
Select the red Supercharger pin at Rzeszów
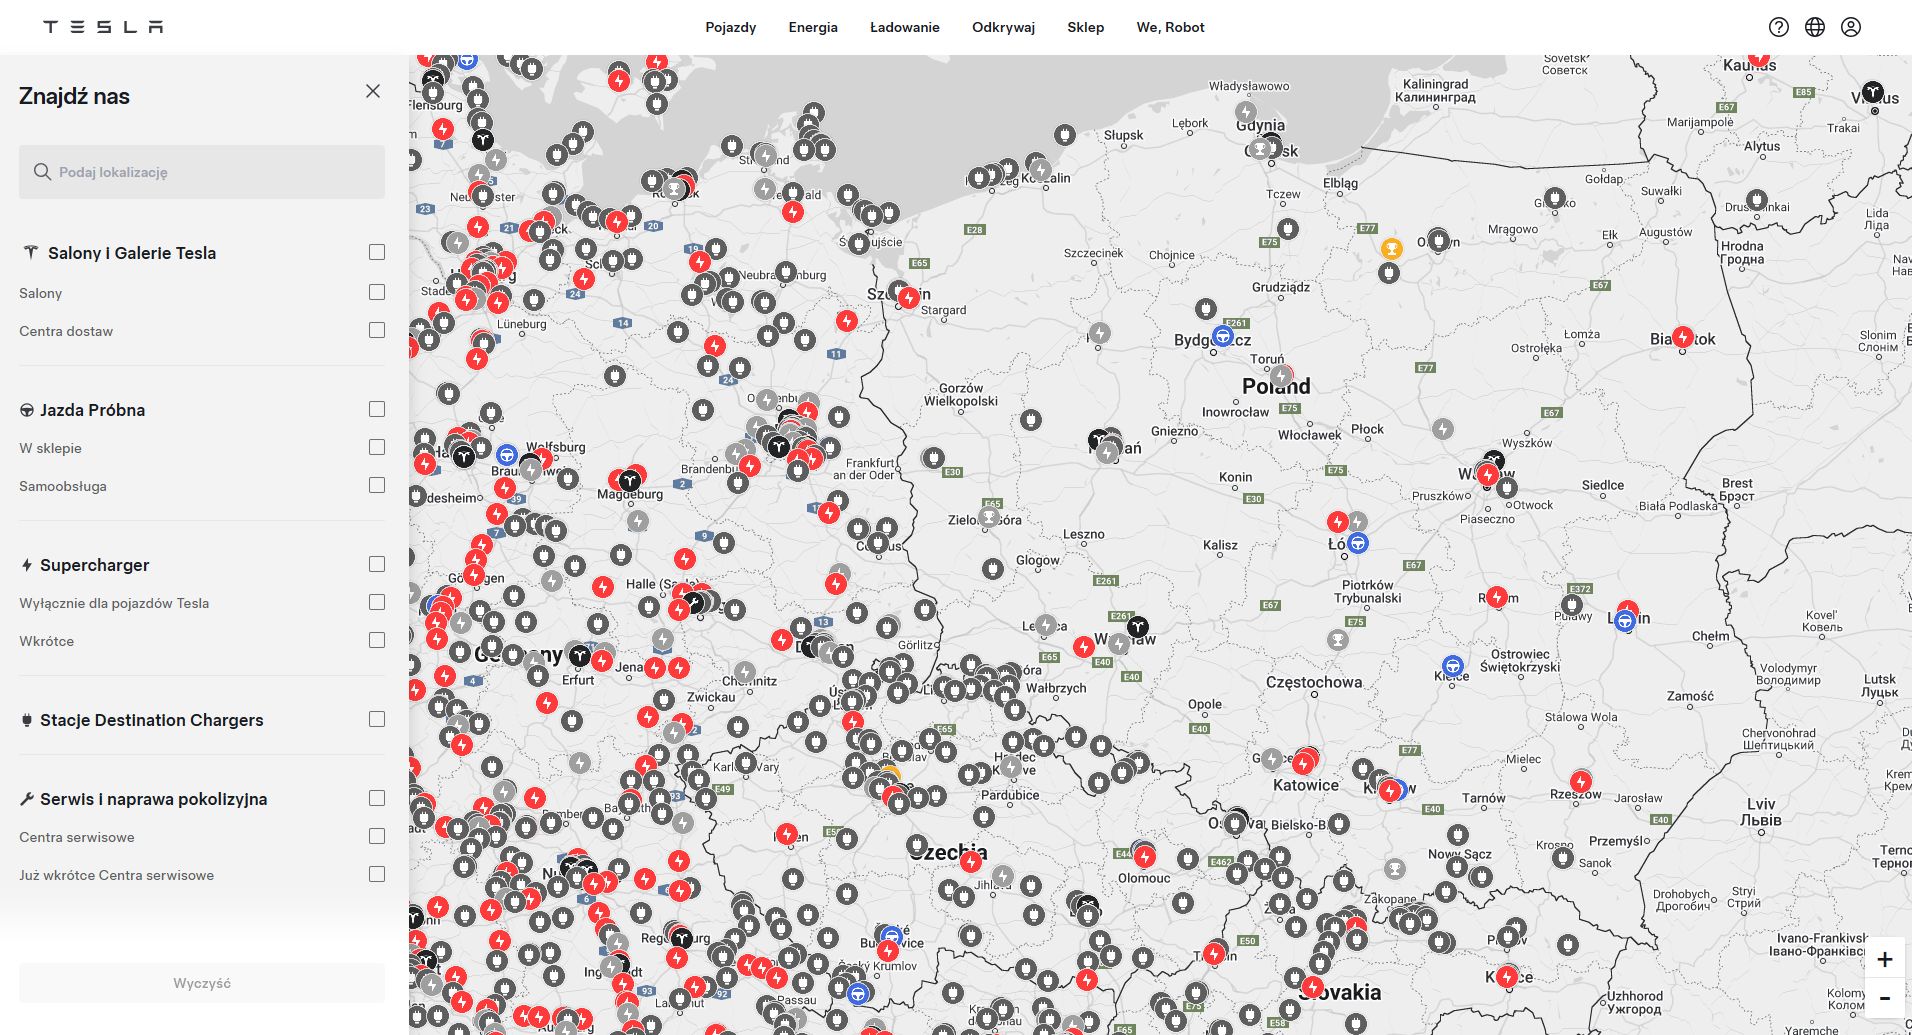coord(1581,781)
